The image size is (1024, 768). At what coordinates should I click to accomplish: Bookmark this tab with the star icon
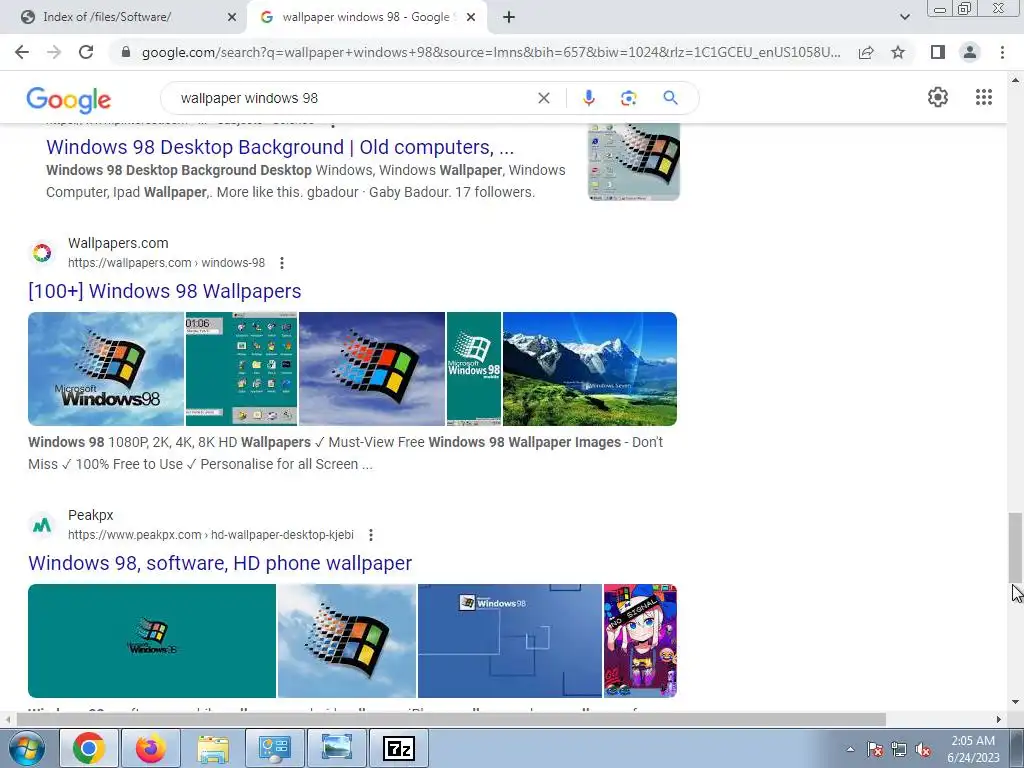tap(898, 52)
